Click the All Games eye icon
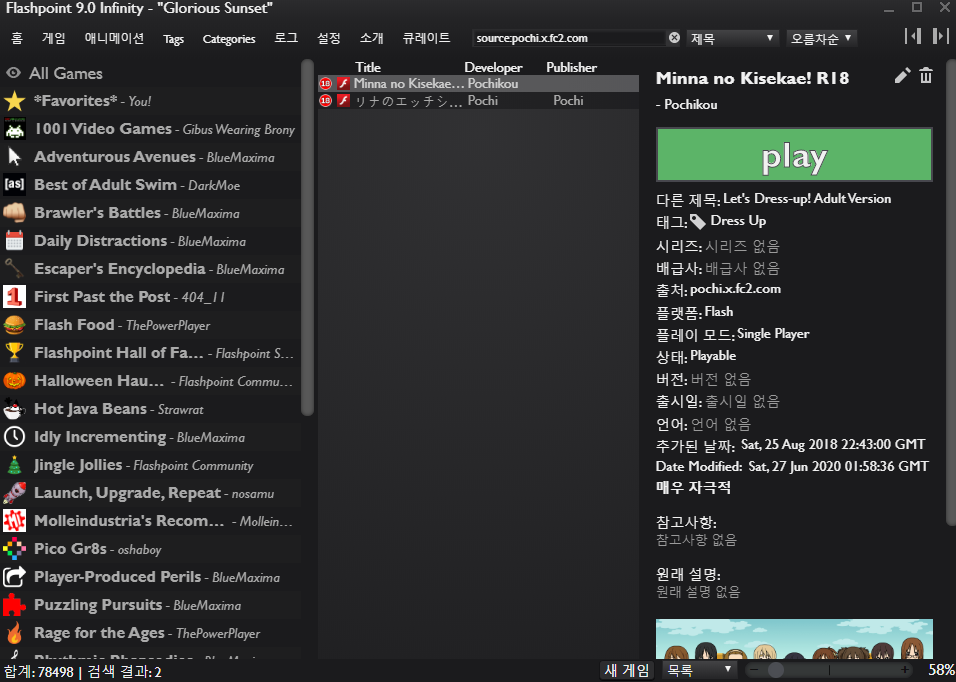The width and height of the screenshot is (956, 682). [x=13, y=73]
